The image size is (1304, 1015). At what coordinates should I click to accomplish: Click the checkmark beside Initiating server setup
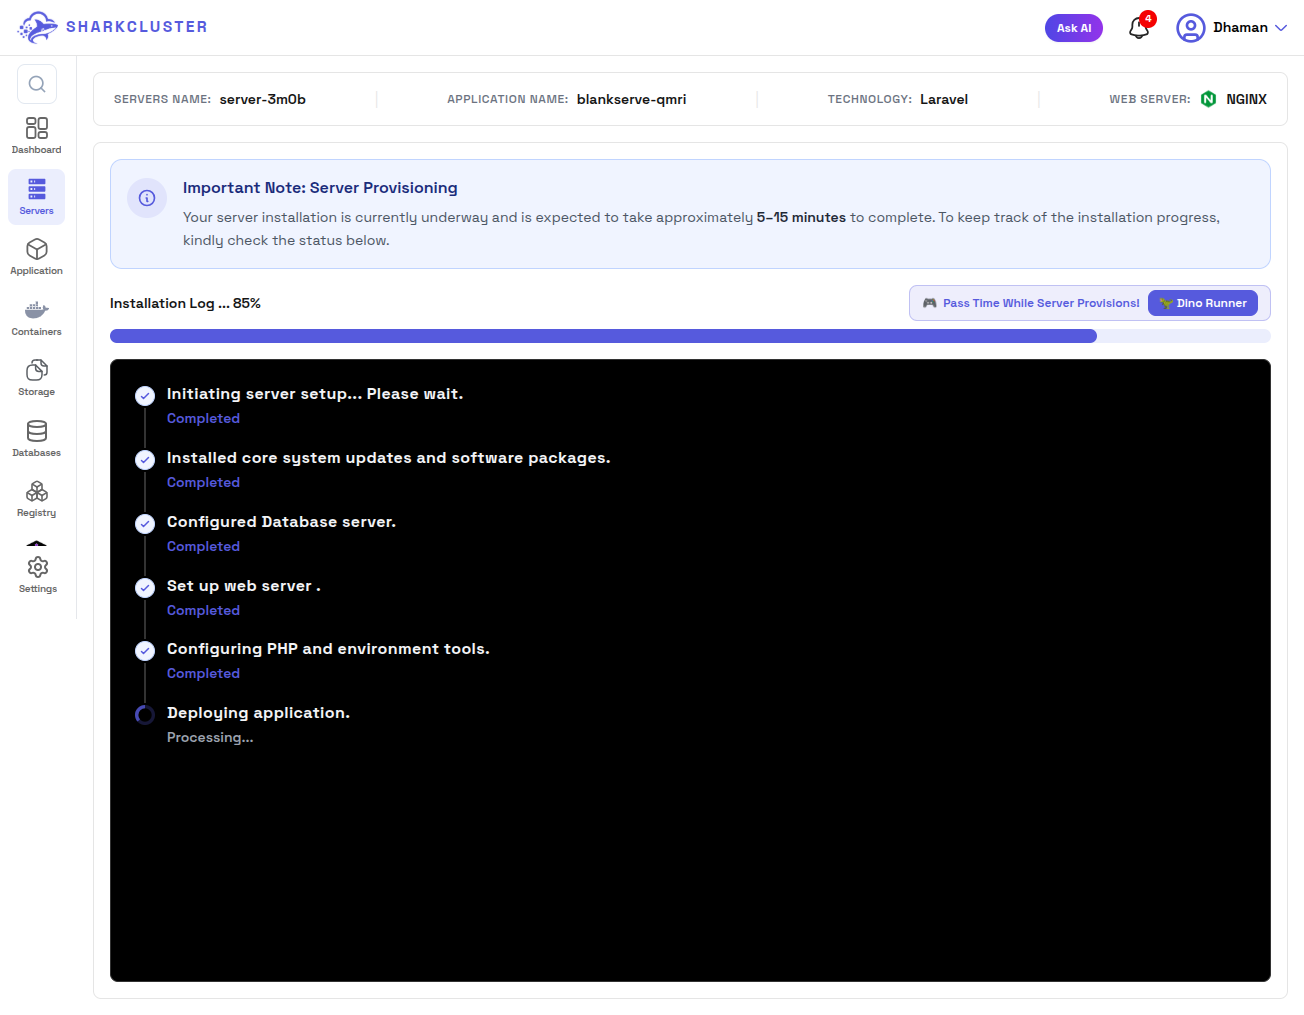(x=145, y=395)
